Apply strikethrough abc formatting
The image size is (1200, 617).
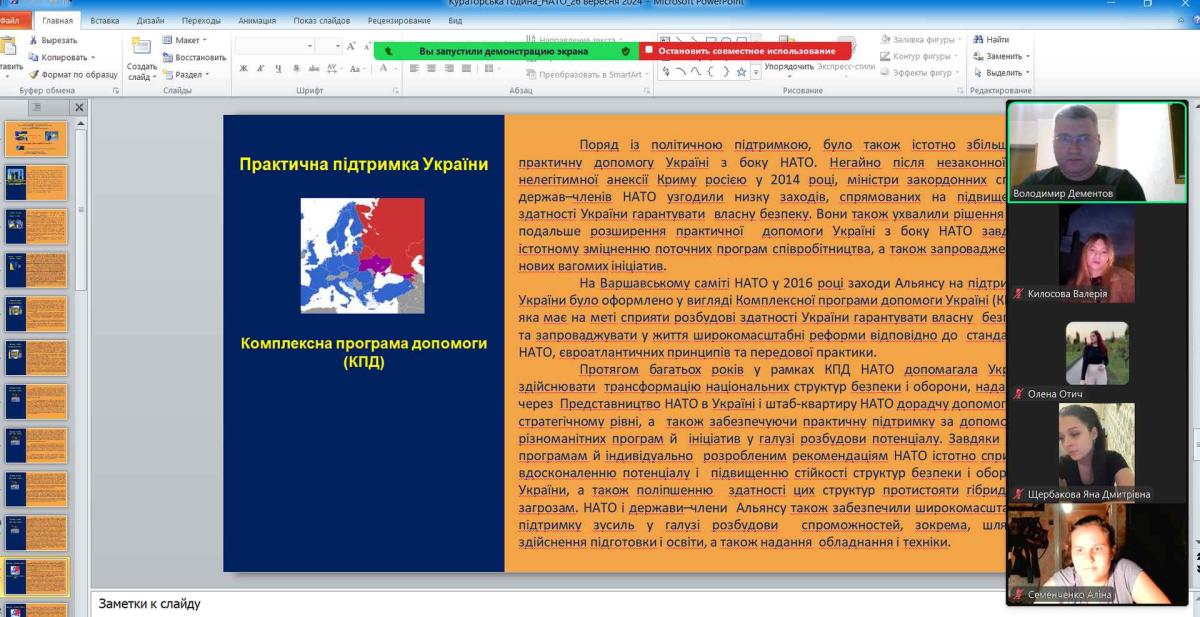click(314, 69)
